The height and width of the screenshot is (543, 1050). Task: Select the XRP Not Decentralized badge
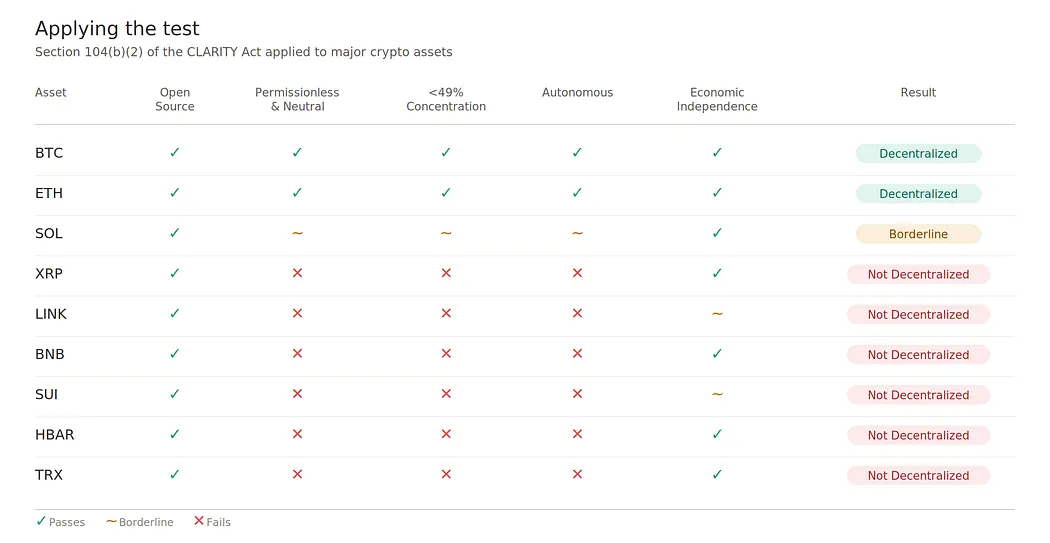pyautogui.click(x=918, y=274)
